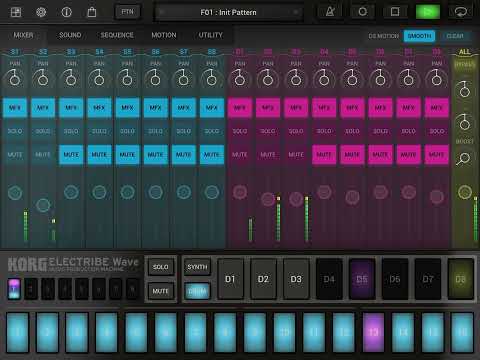Click the S2 channel level fader knob

pyautogui.click(x=43, y=205)
